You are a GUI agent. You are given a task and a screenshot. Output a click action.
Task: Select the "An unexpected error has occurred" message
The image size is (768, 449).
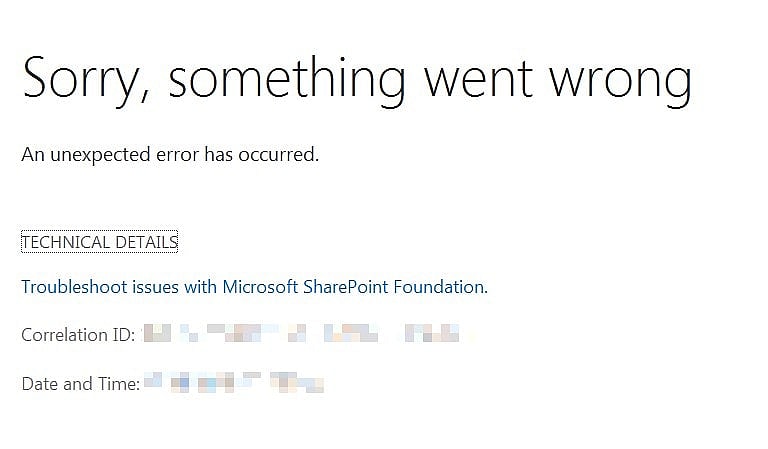170,155
